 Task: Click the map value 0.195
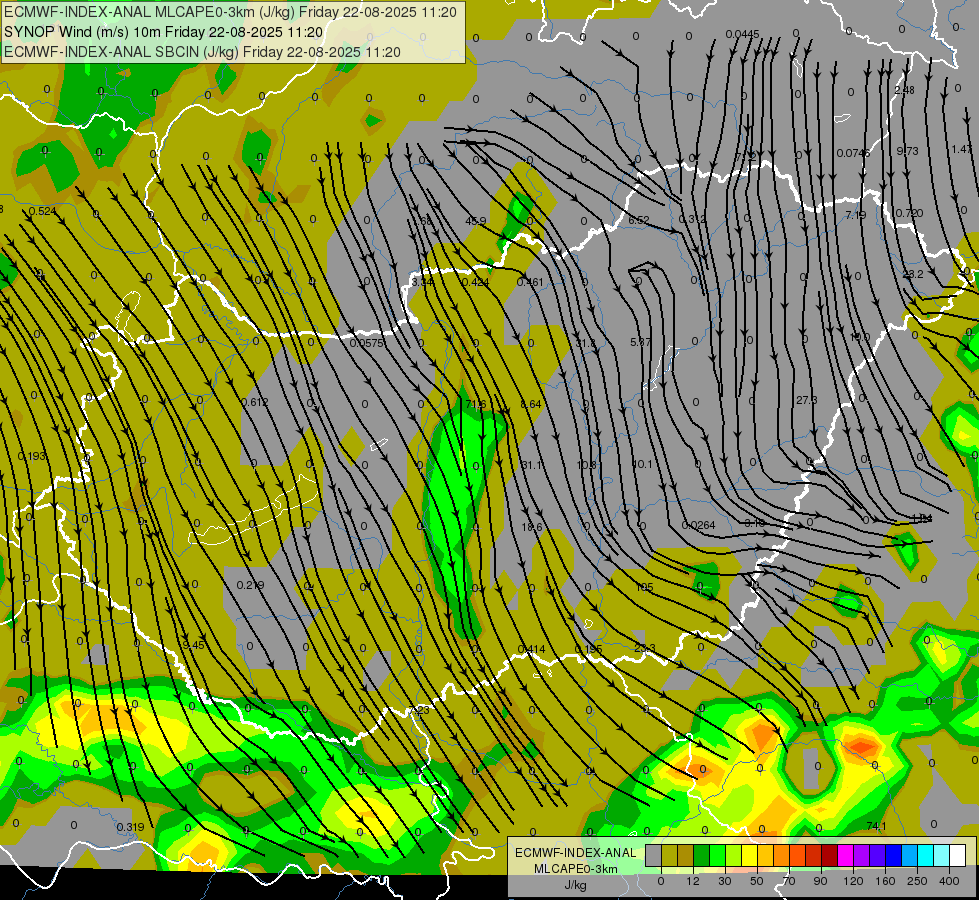pos(588,650)
